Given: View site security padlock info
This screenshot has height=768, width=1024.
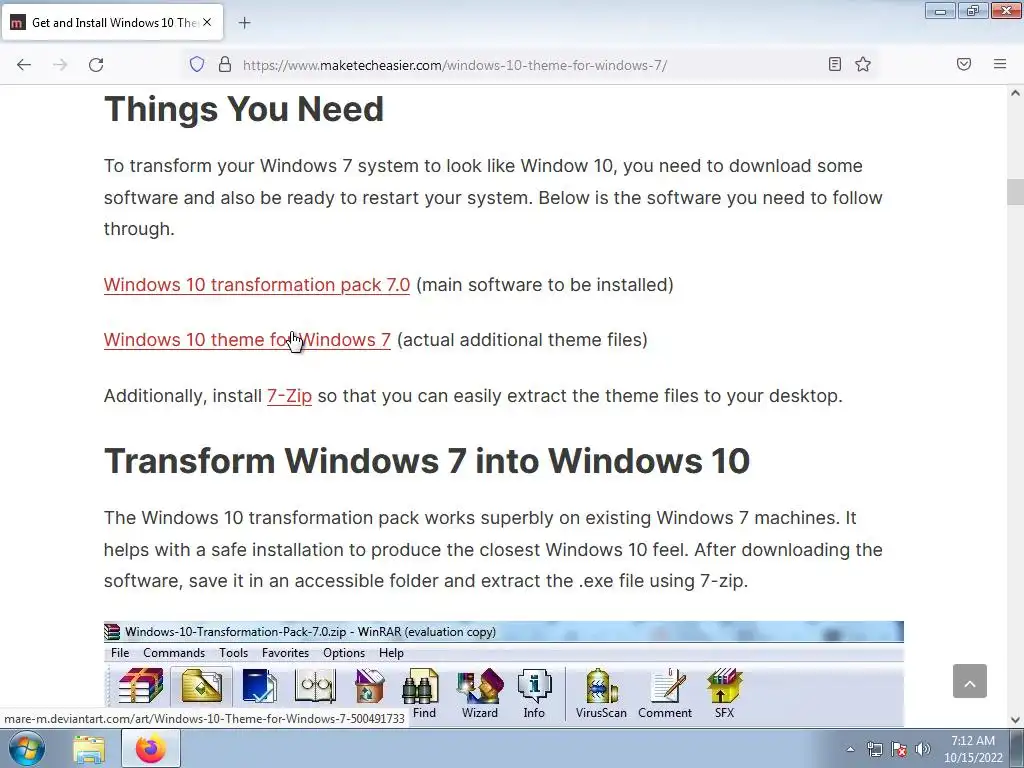Looking at the screenshot, I should pos(225,65).
